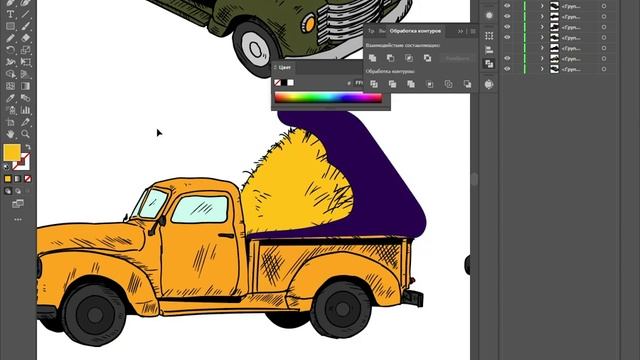Image resolution: width=640 pixels, height=360 pixels.
Task: Select the Mesh tool
Action: [11, 86]
